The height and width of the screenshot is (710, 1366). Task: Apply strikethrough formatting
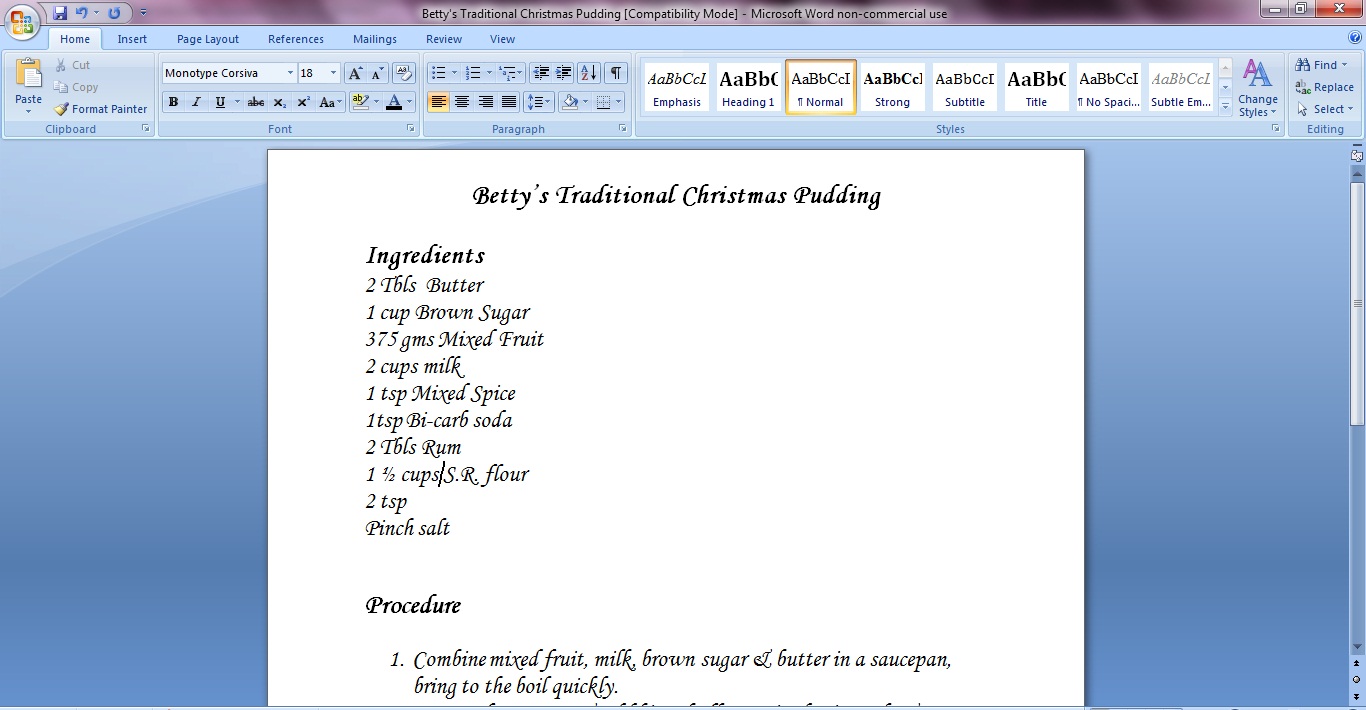[256, 102]
